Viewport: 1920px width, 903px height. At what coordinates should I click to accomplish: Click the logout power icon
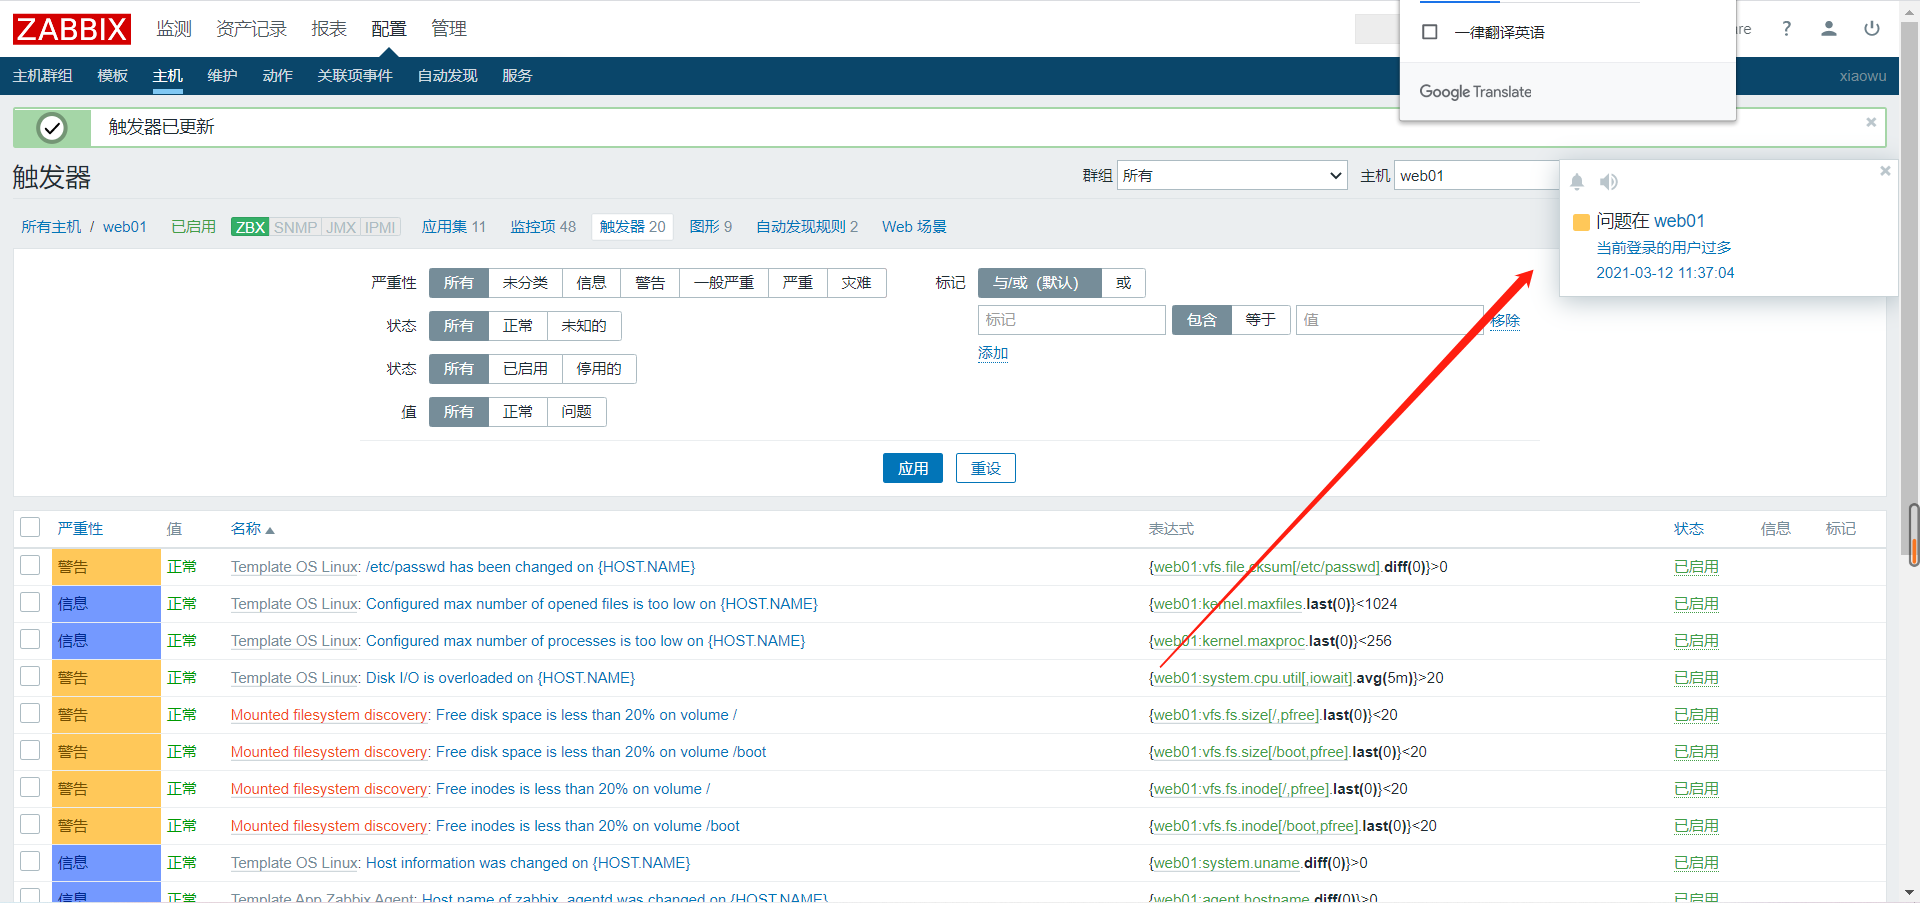pos(1871,29)
